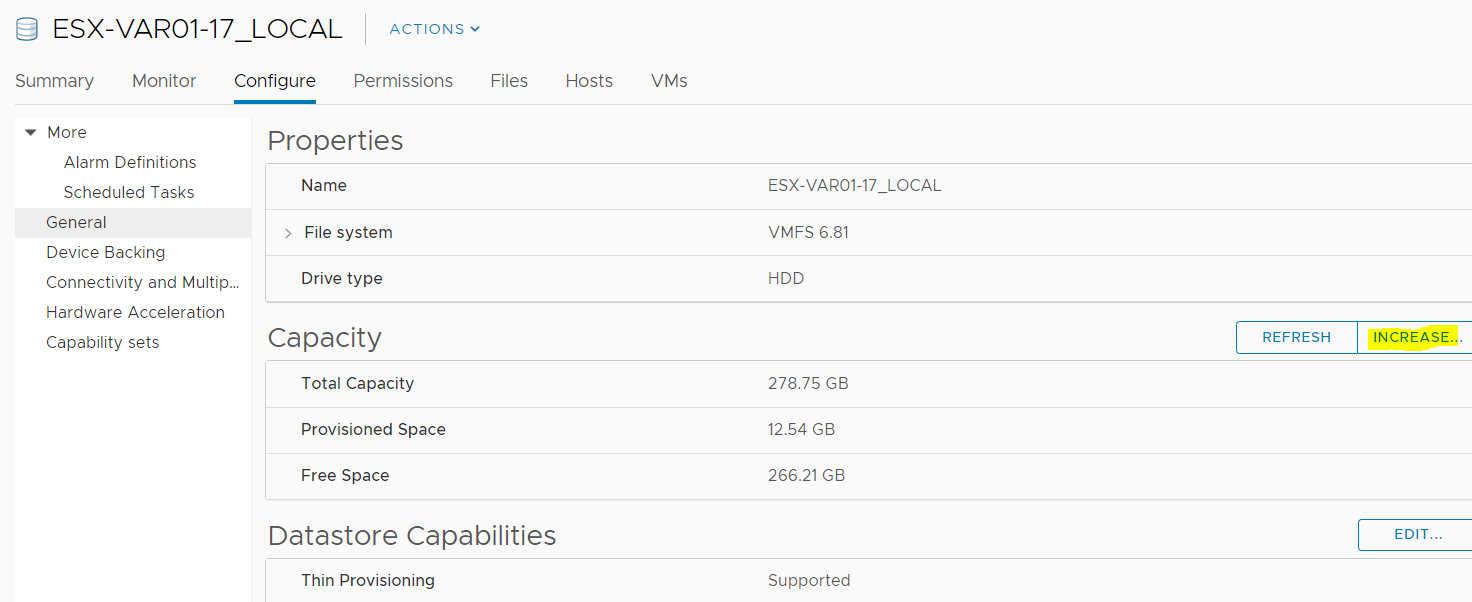Image resolution: width=1472 pixels, height=602 pixels.
Task: Select Connectivity and Multipathing
Action: point(142,282)
